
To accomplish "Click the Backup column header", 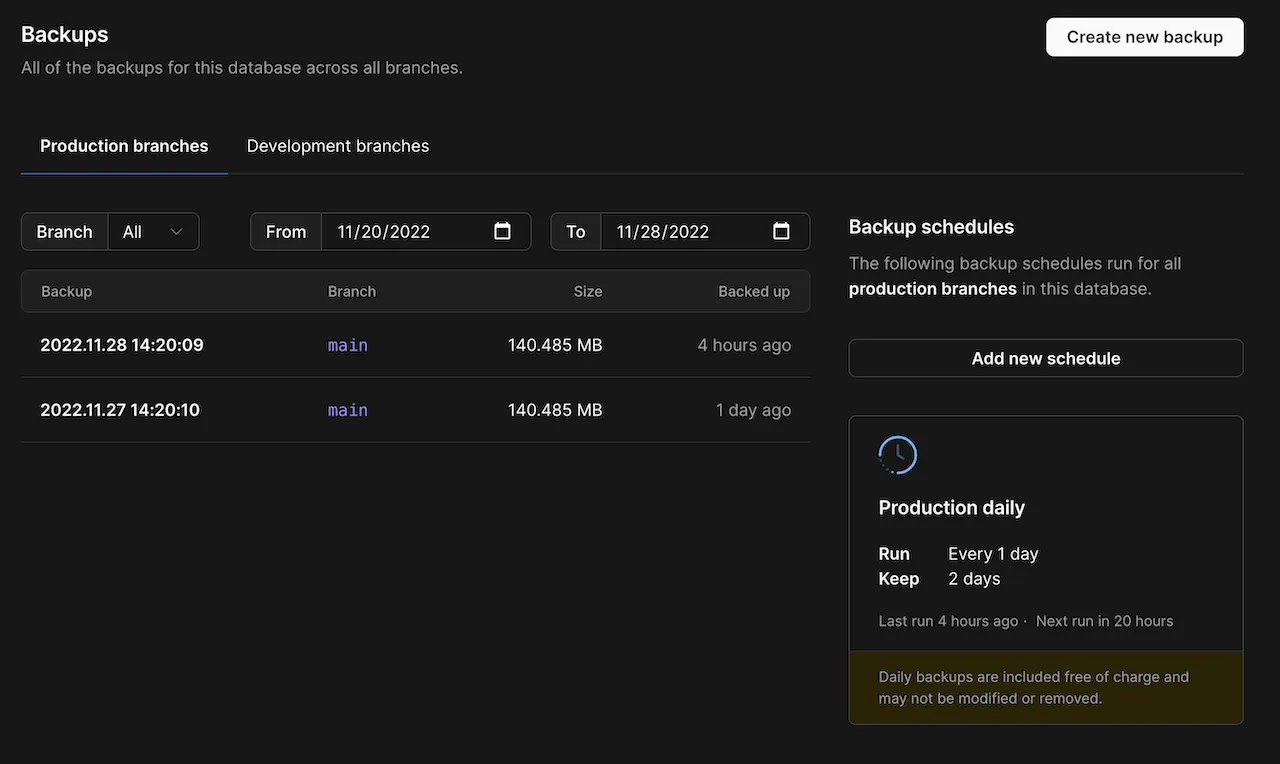I will [x=66, y=292].
